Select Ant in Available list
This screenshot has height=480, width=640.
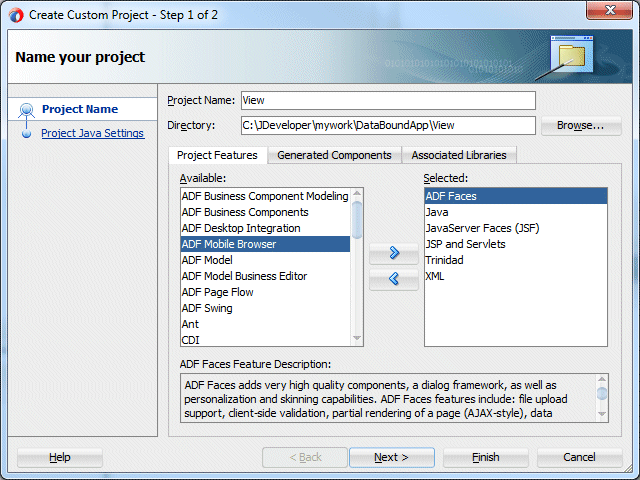(x=265, y=324)
